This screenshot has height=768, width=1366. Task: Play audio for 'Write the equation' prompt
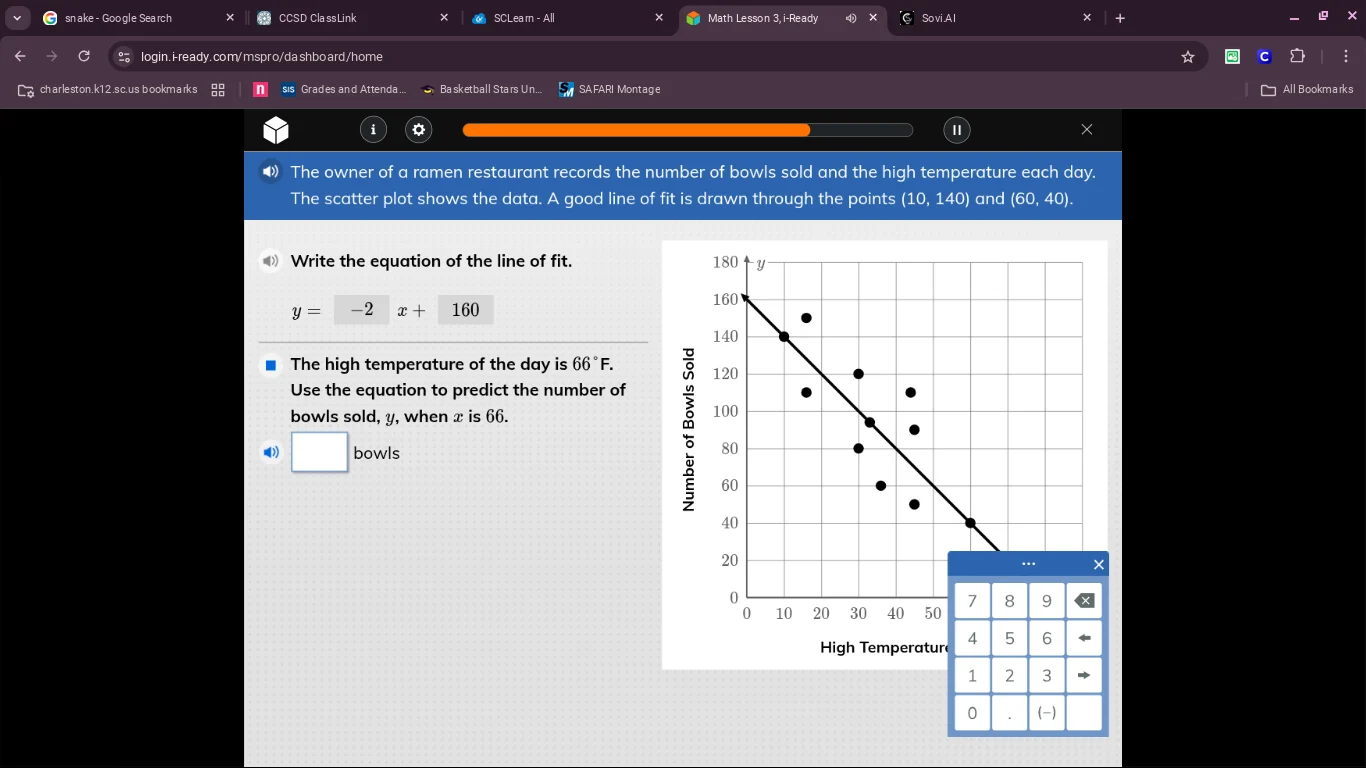coord(270,262)
